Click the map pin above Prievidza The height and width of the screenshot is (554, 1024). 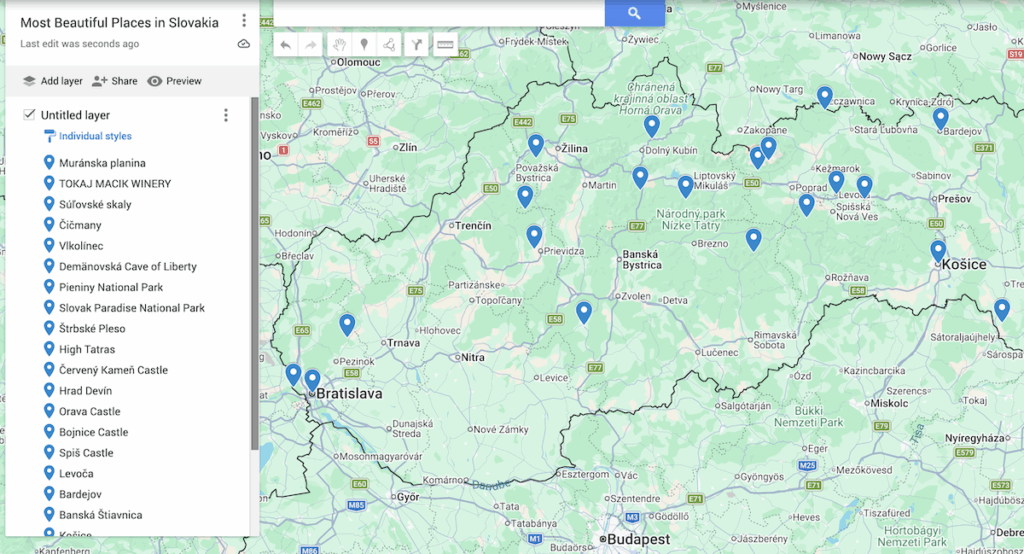534,236
